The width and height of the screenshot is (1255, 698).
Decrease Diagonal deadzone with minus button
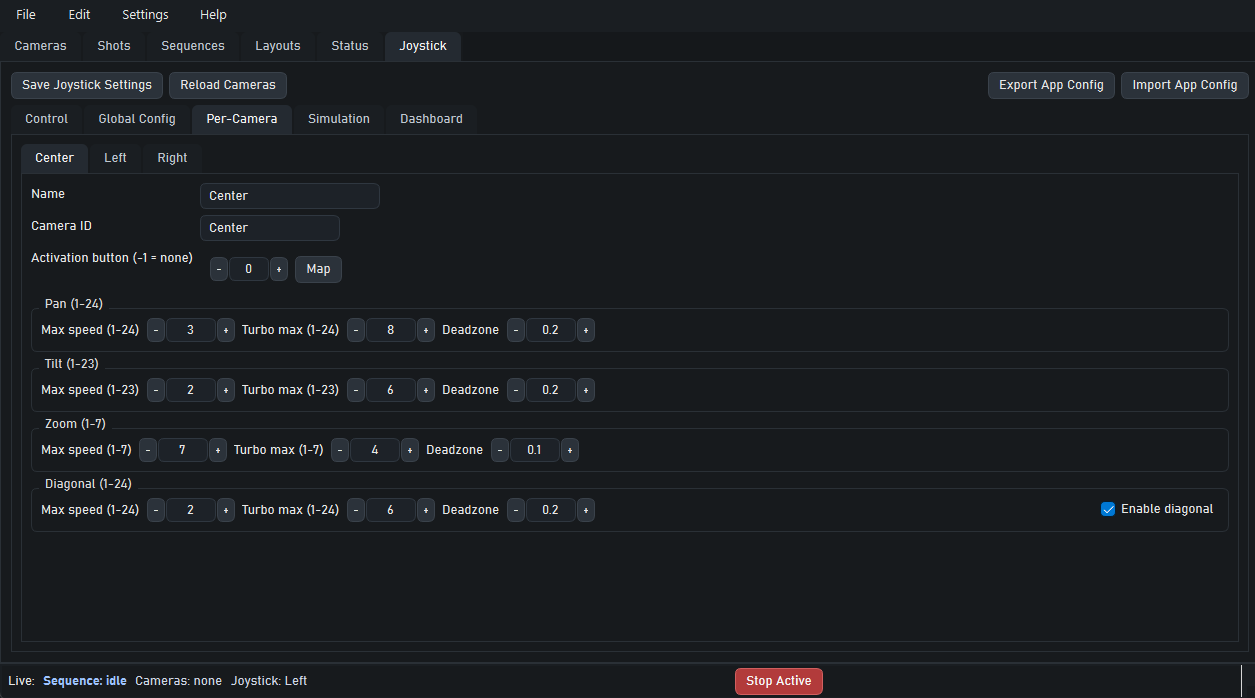click(x=516, y=510)
